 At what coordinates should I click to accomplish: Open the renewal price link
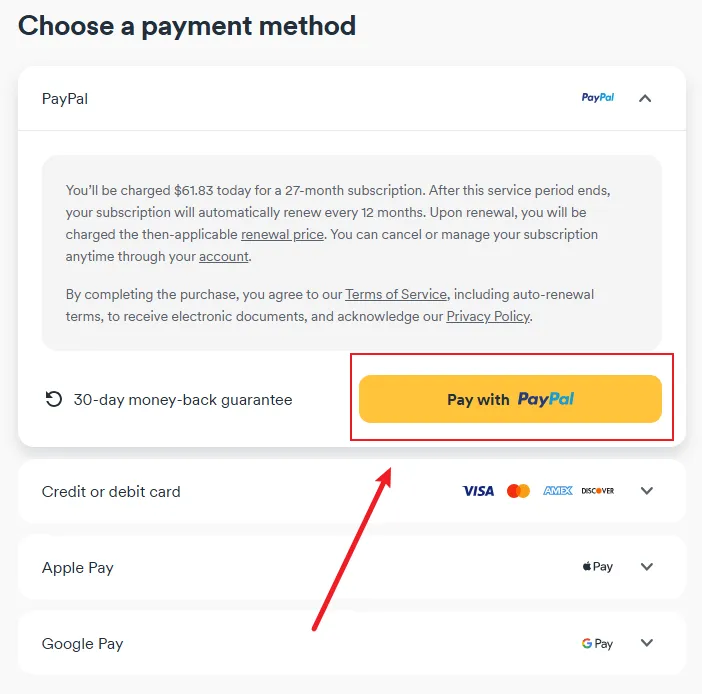[x=282, y=234]
